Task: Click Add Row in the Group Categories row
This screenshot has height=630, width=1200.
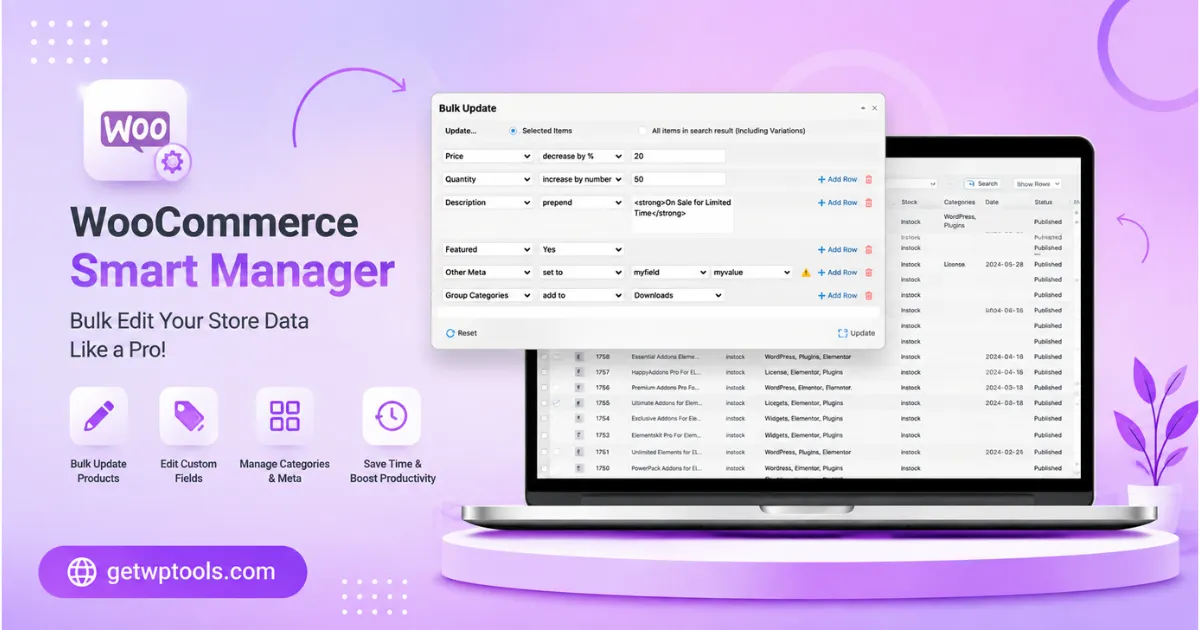Action: 837,296
